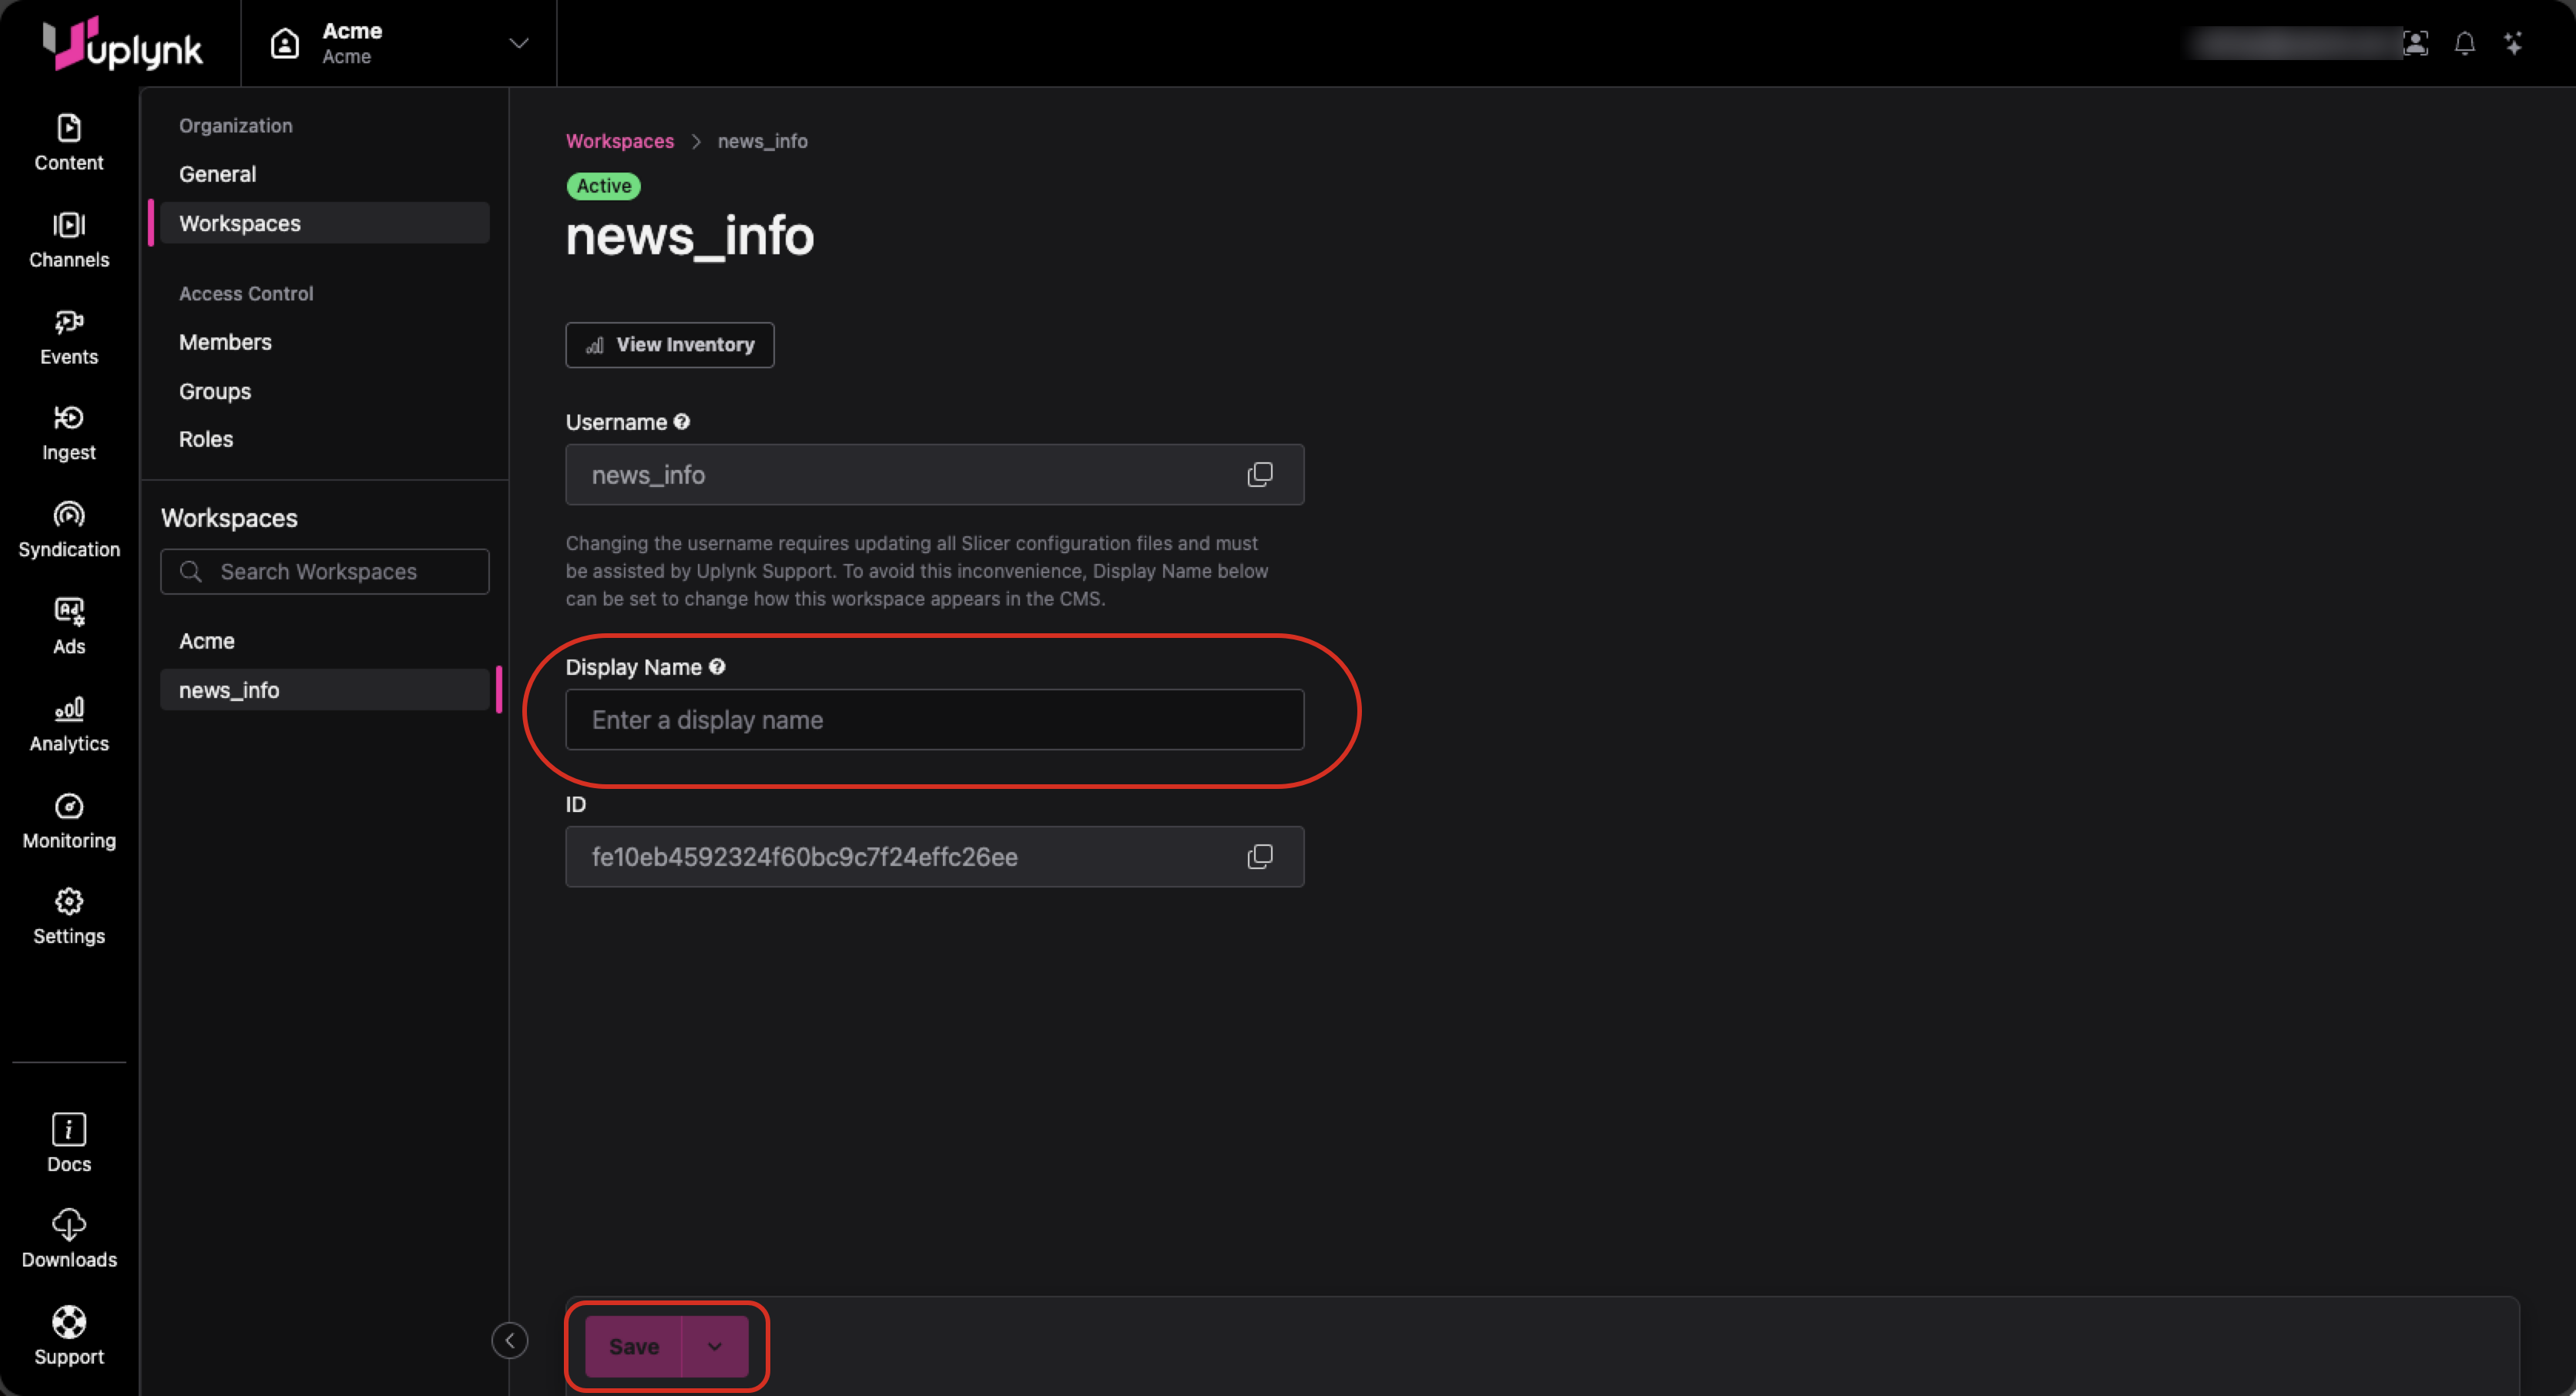Open the Save button dropdown arrow
The width and height of the screenshot is (2576, 1396).
tap(714, 1346)
